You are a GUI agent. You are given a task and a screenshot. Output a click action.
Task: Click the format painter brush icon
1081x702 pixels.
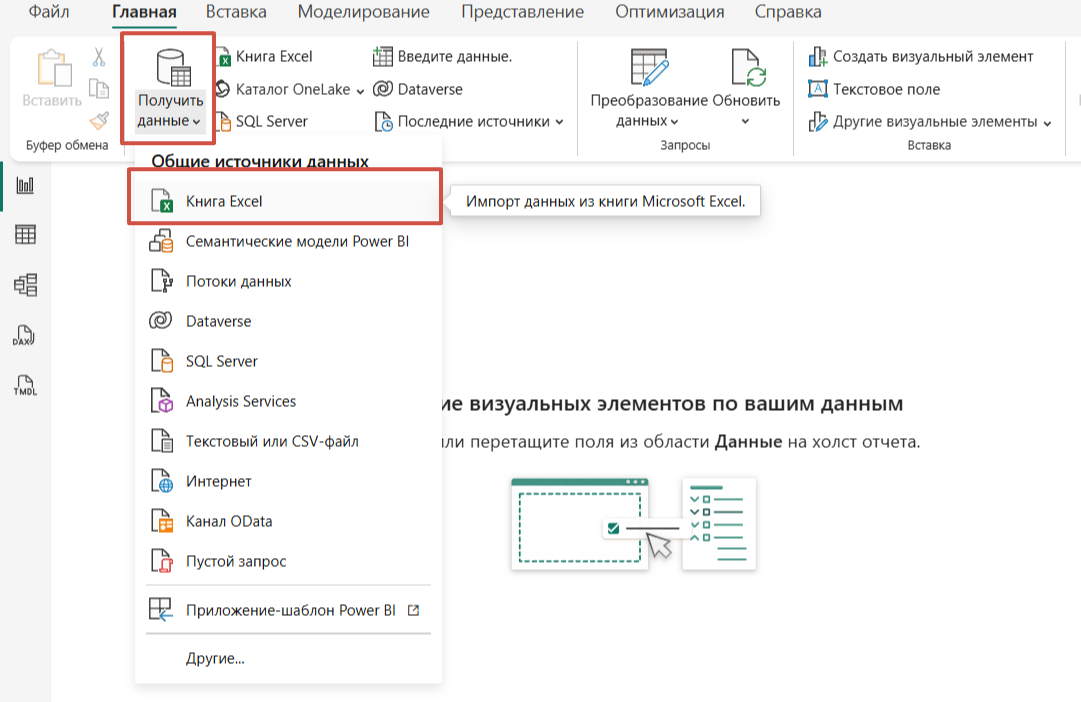pyautogui.click(x=99, y=121)
